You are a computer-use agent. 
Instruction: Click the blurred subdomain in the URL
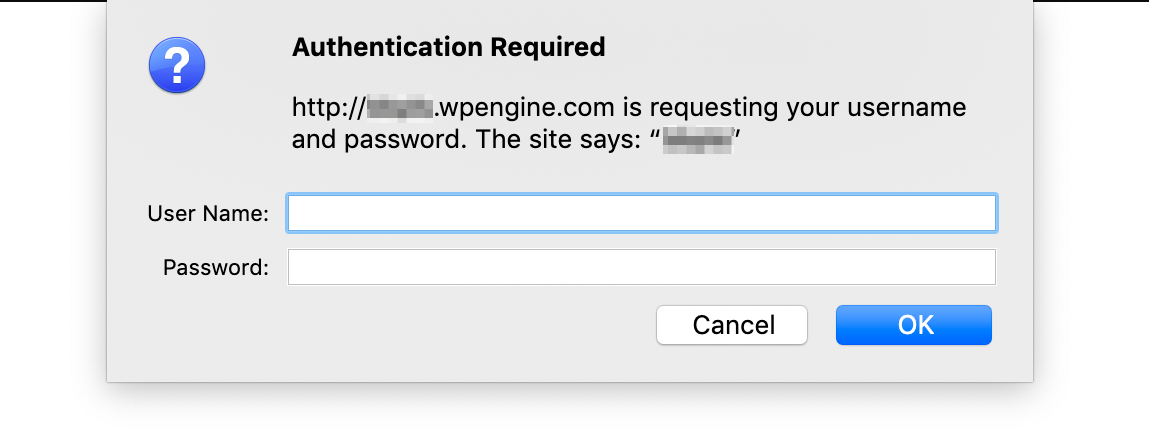click(399, 108)
